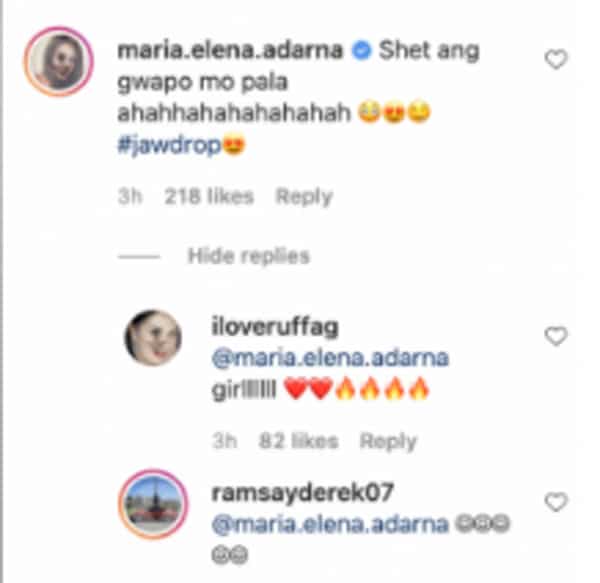Screen dimensions: 600x583
Task: Click the blue verified badge
Action: tap(361, 51)
